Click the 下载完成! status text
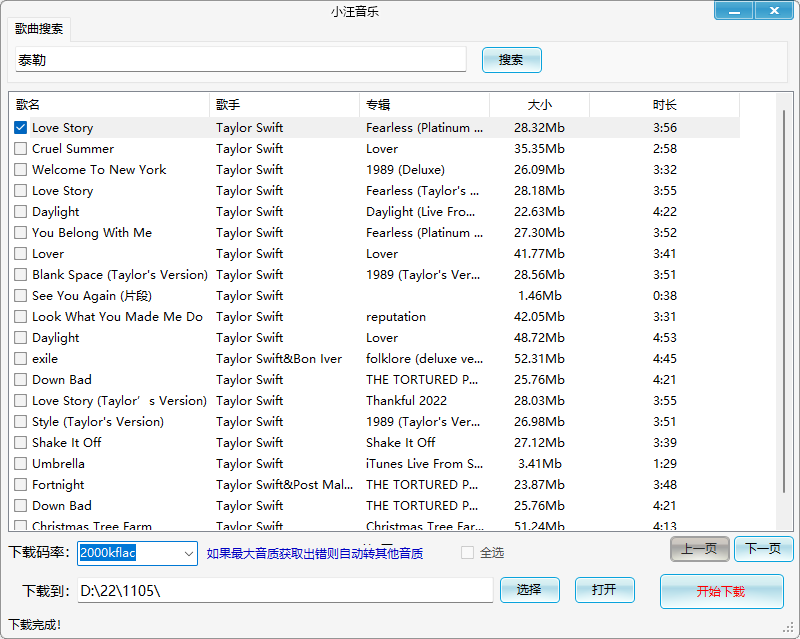The image size is (800, 639). (x=35, y=624)
